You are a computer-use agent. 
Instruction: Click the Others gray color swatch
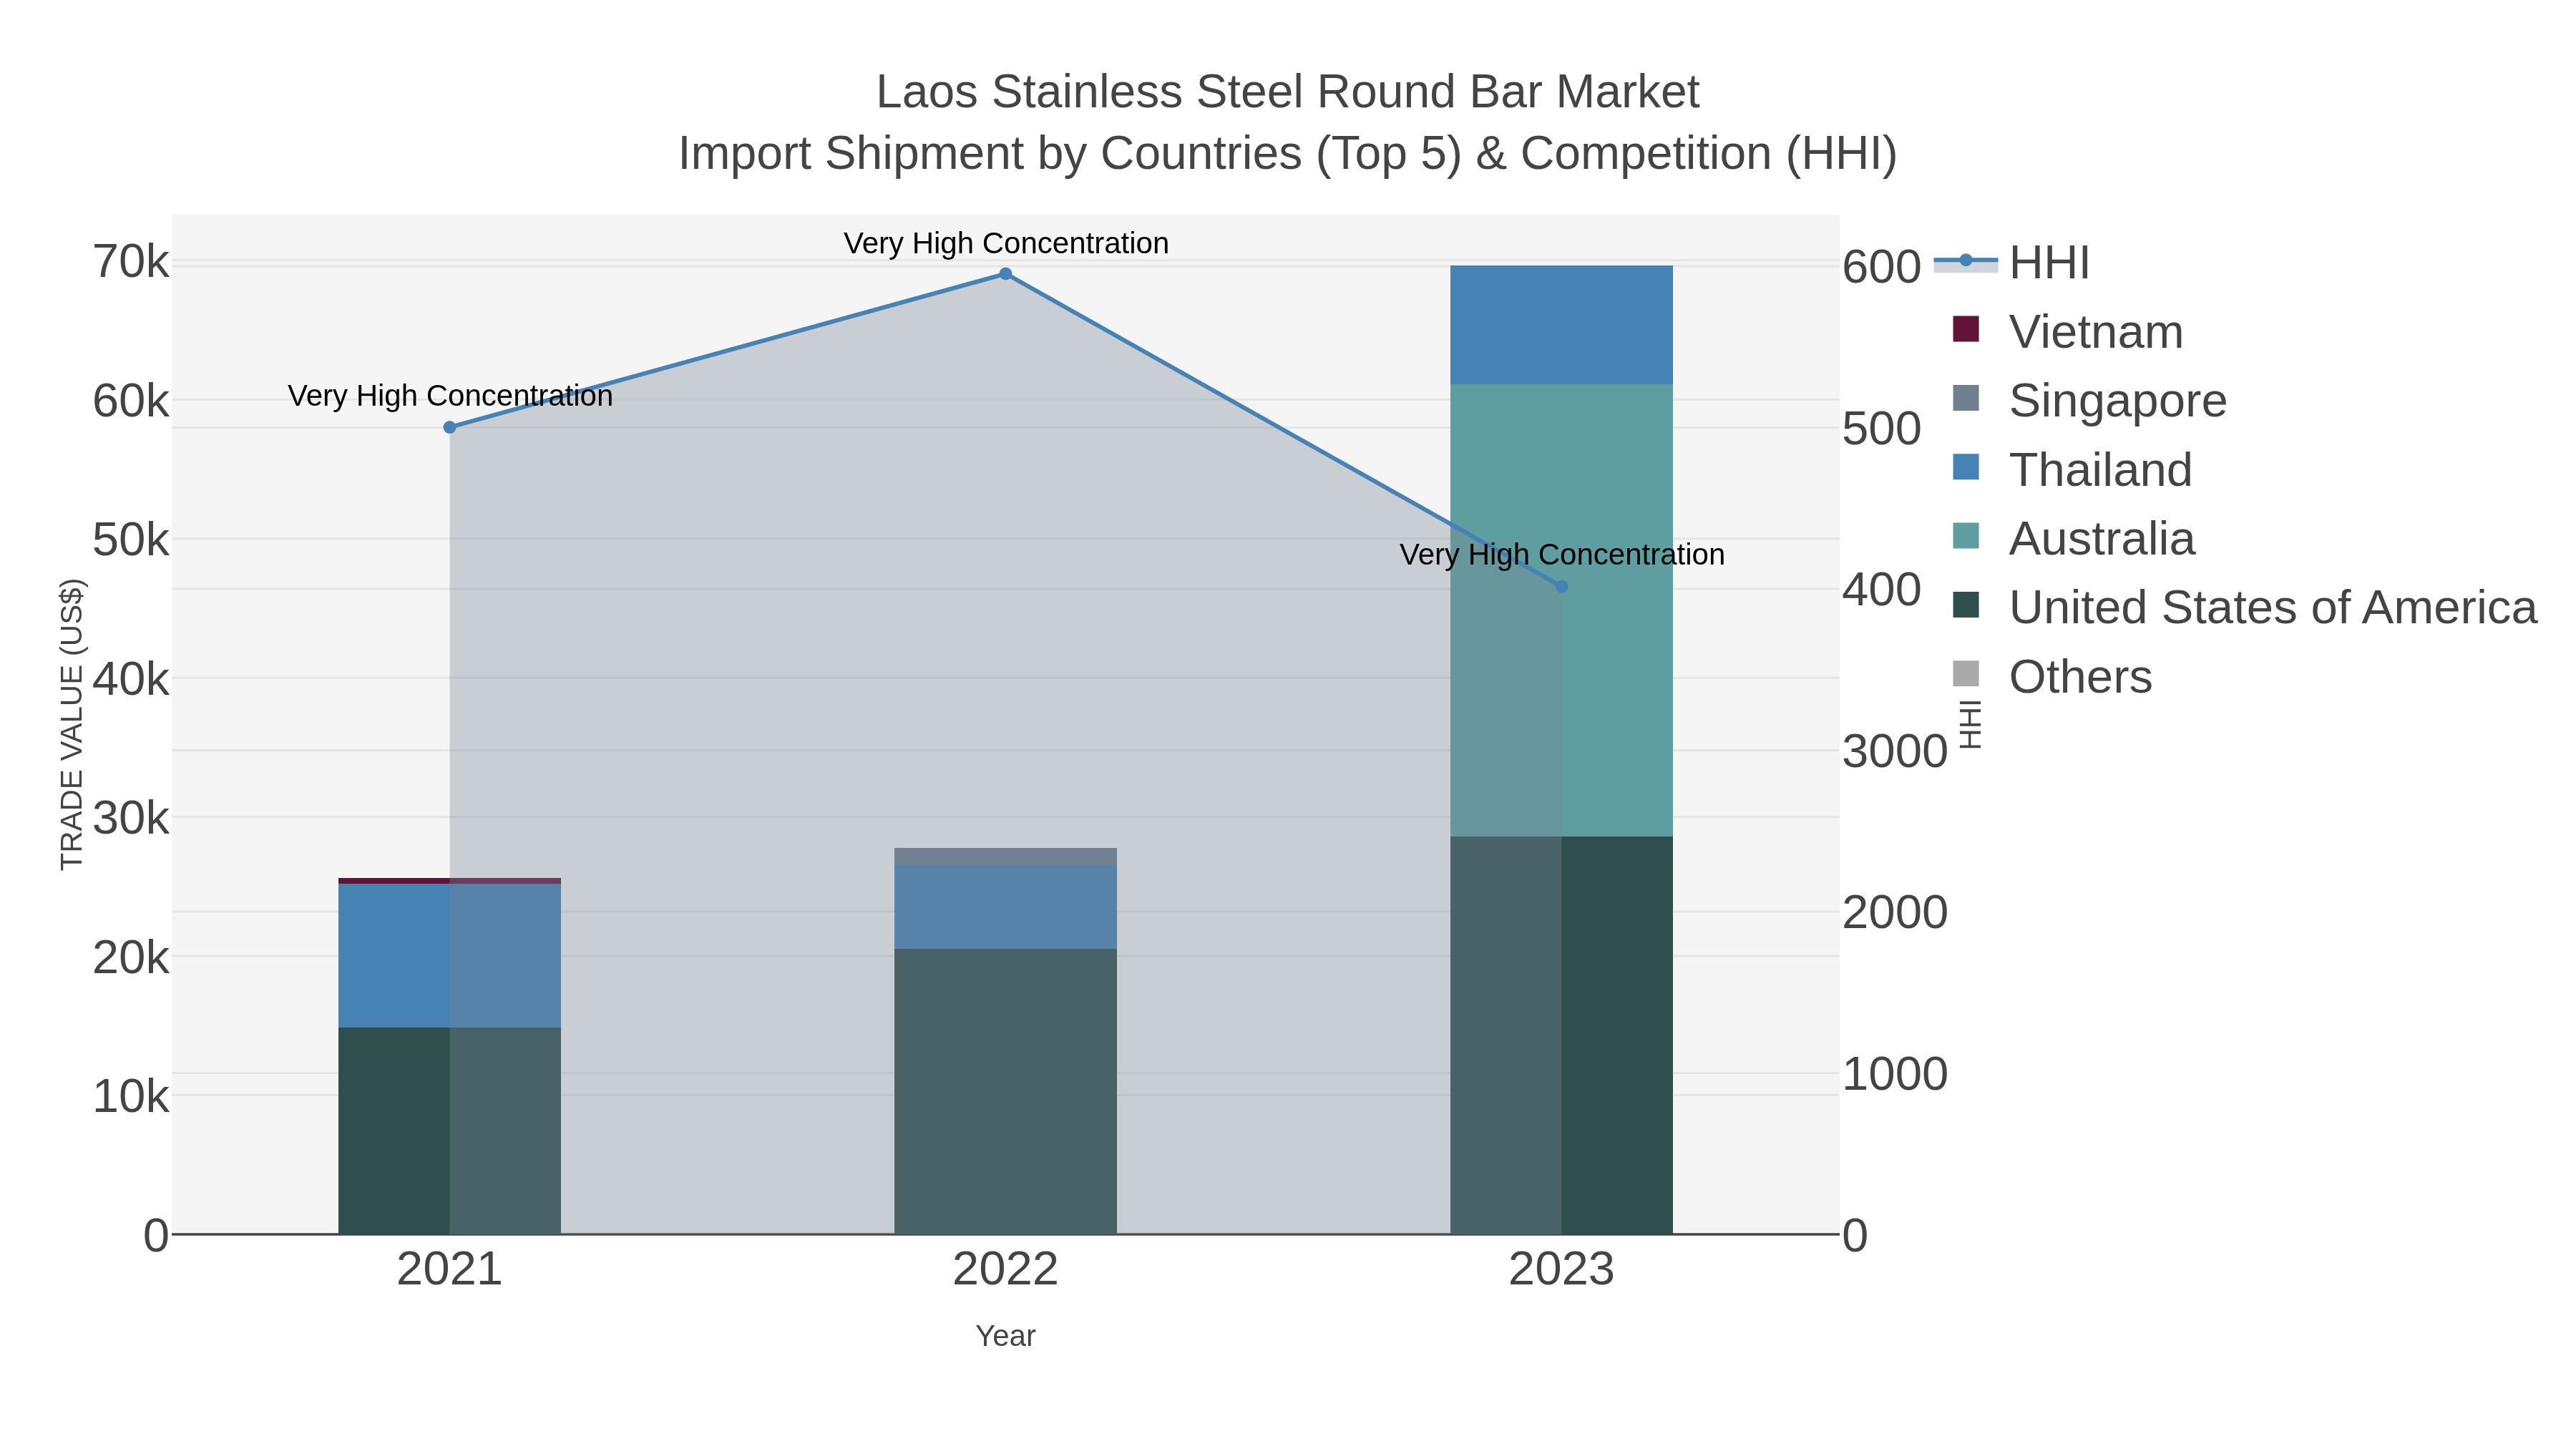1965,674
